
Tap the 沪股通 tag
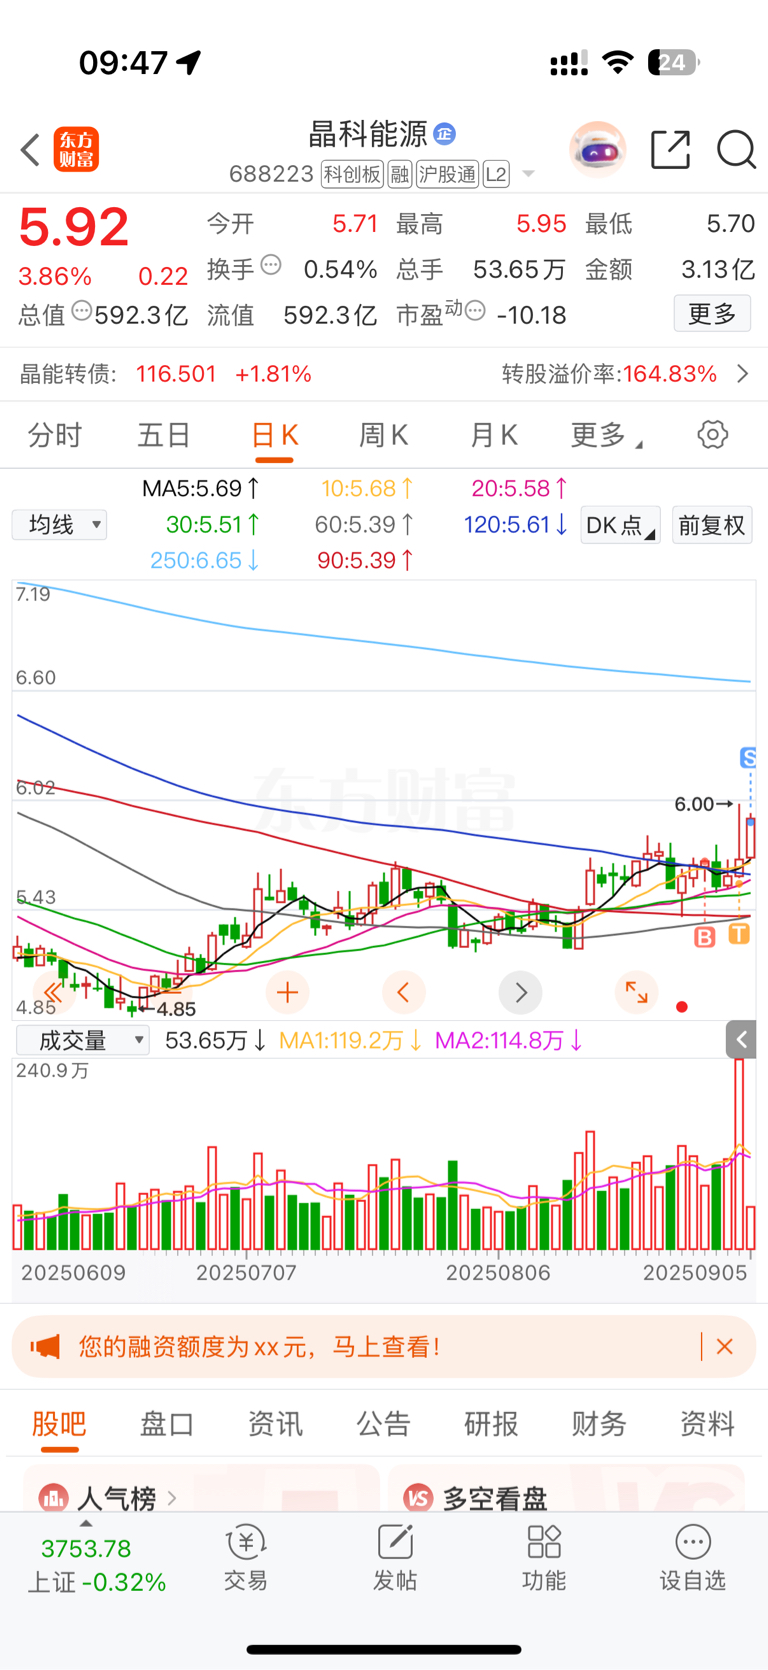448,175
